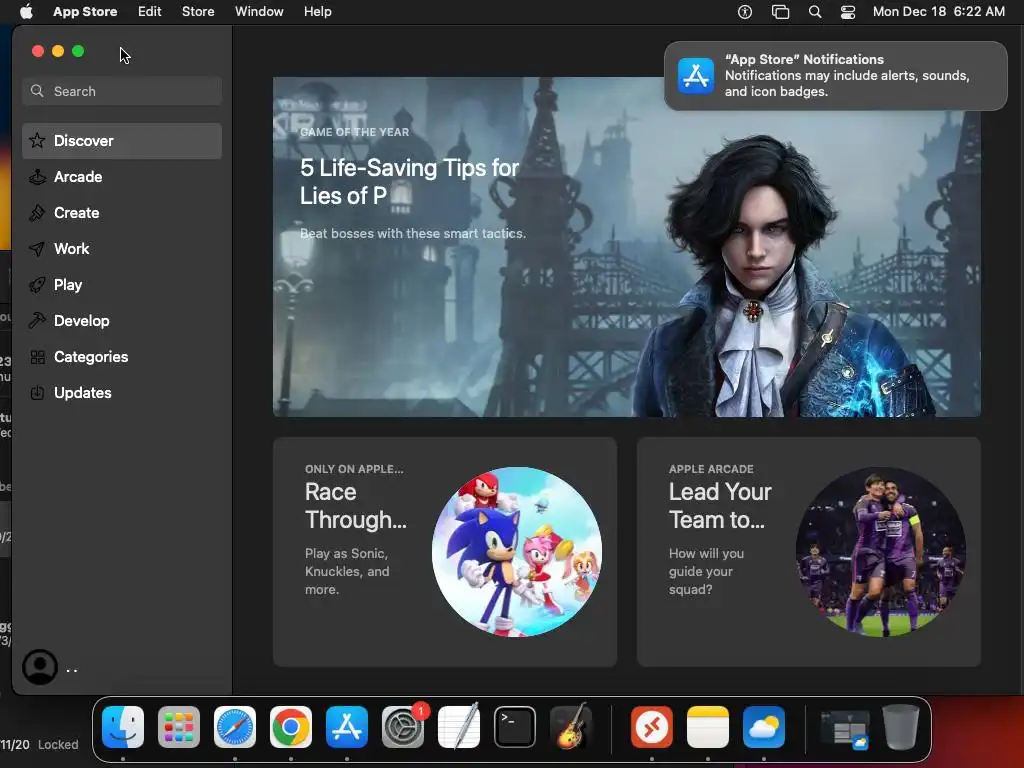Launch GarageBand from the Dock
This screenshot has width=1024, height=768.
tap(571, 727)
